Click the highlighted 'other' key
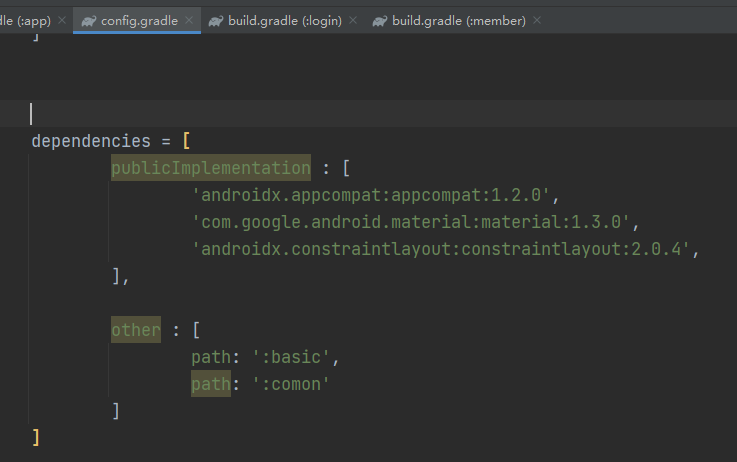The image size is (737, 462). click(136, 330)
